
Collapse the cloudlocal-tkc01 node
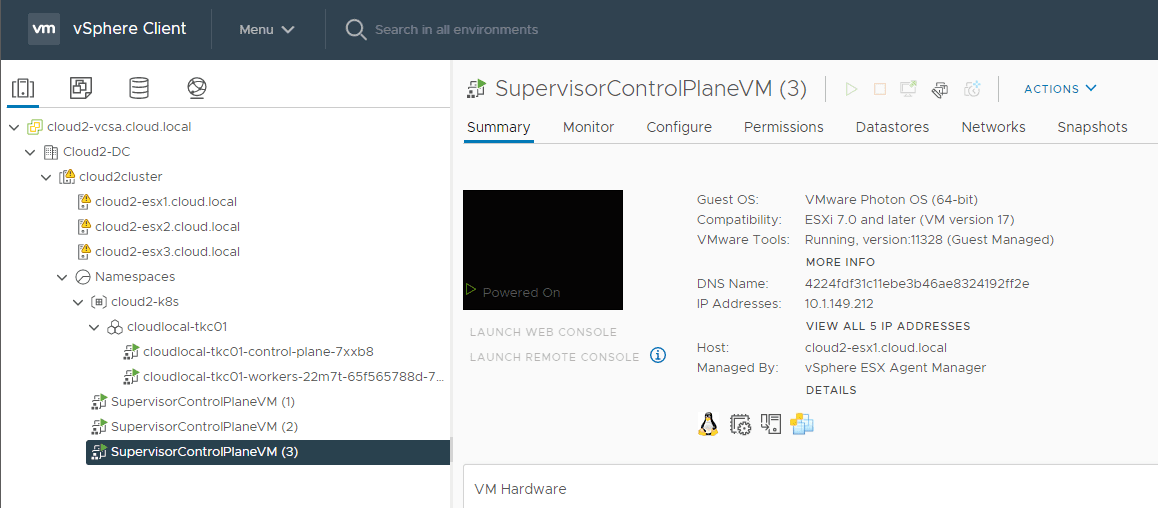pyautogui.click(x=94, y=327)
